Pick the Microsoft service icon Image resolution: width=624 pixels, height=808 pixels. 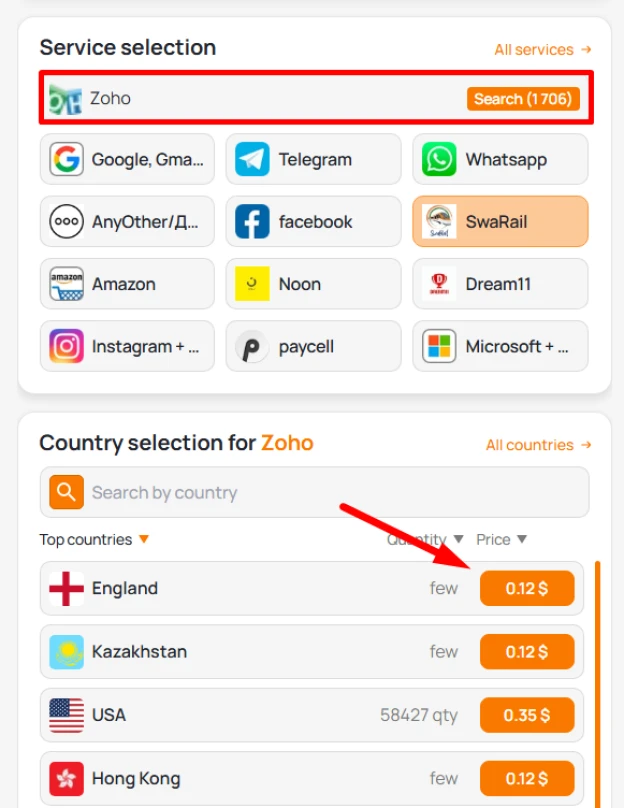click(439, 346)
